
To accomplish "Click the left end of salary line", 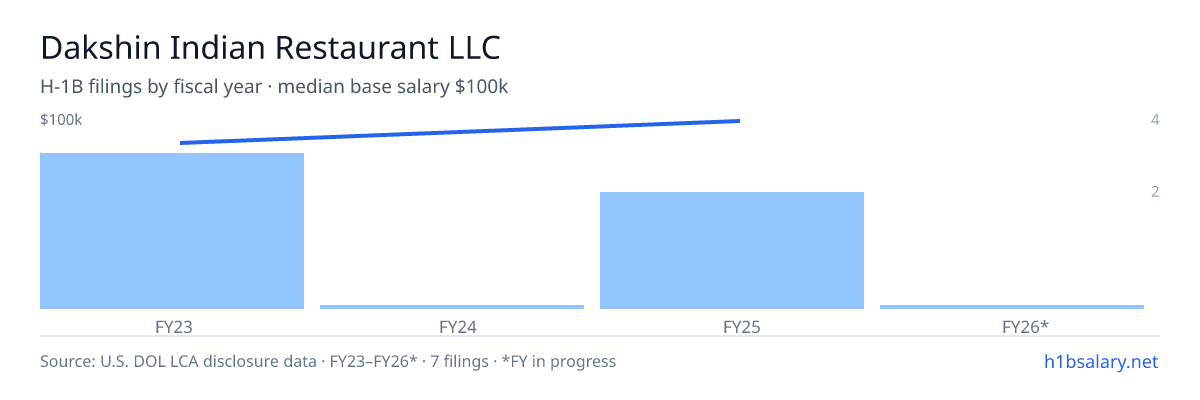I will coord(181,143).
